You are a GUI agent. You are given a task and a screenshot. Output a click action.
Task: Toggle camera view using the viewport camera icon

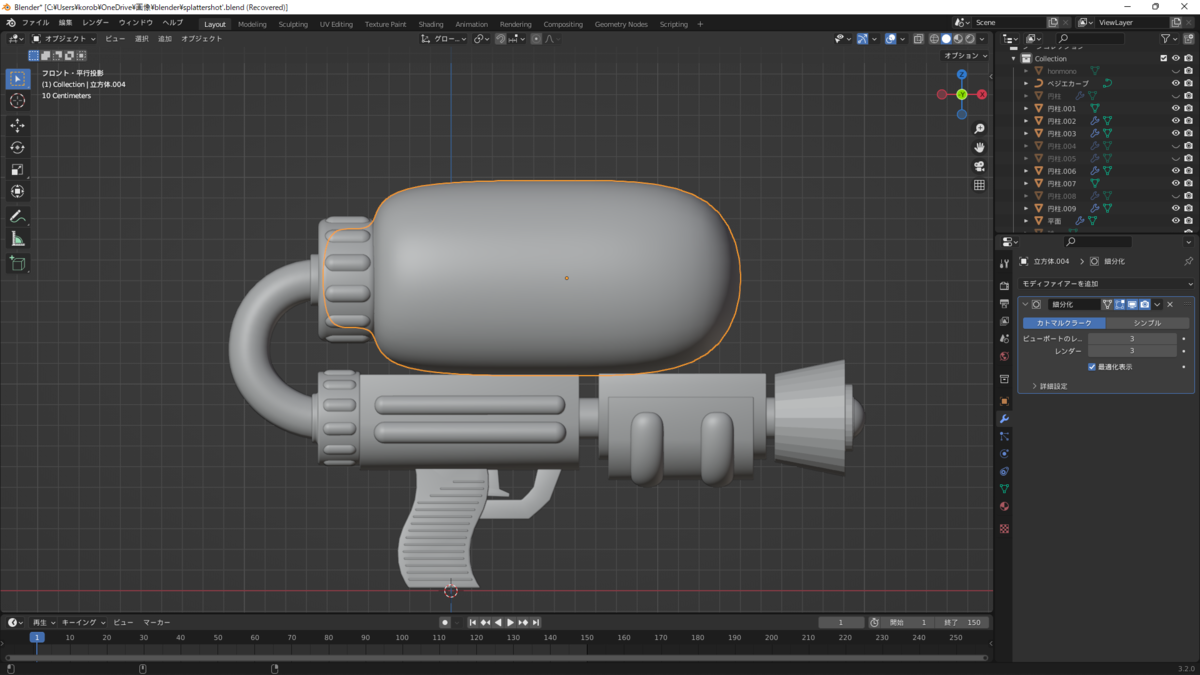coord(979,166)
